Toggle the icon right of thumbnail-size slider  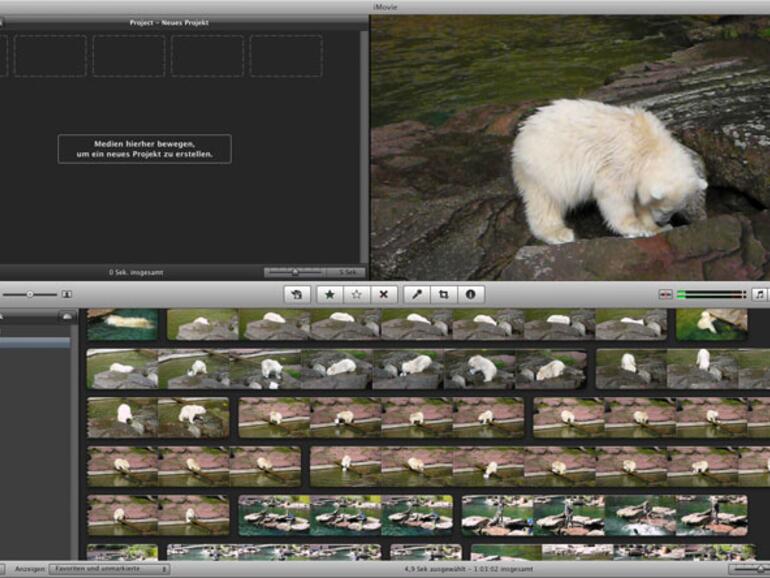(67, 294)
